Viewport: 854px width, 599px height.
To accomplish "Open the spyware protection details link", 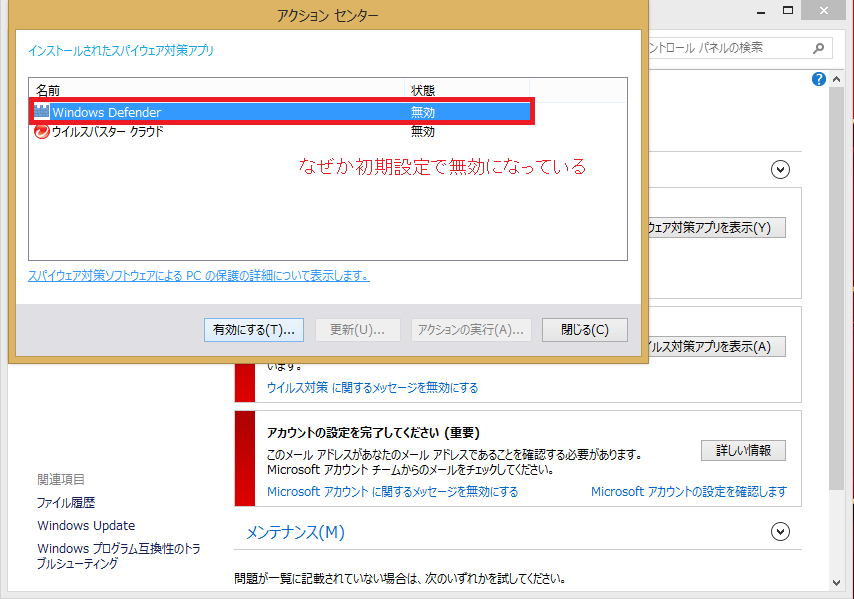I will tap(199, 276).
